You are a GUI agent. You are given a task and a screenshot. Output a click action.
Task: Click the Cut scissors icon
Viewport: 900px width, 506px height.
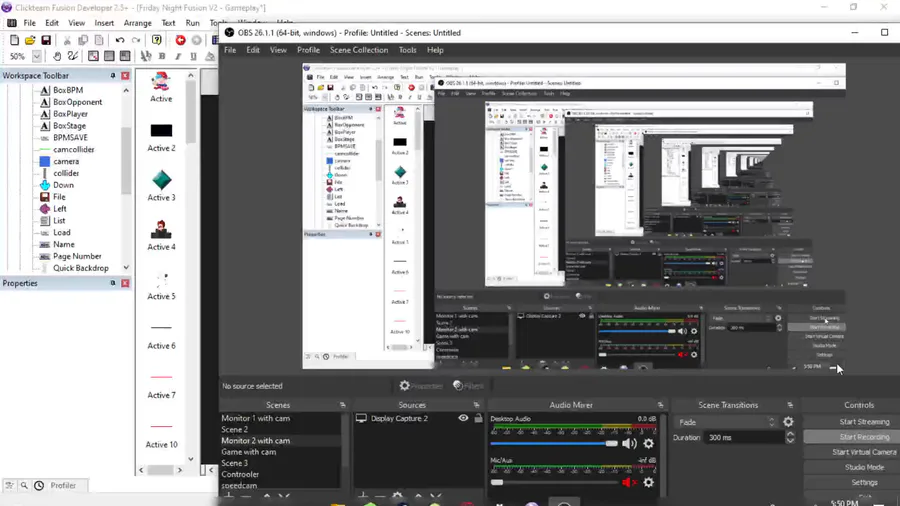(x=67, y=40)
